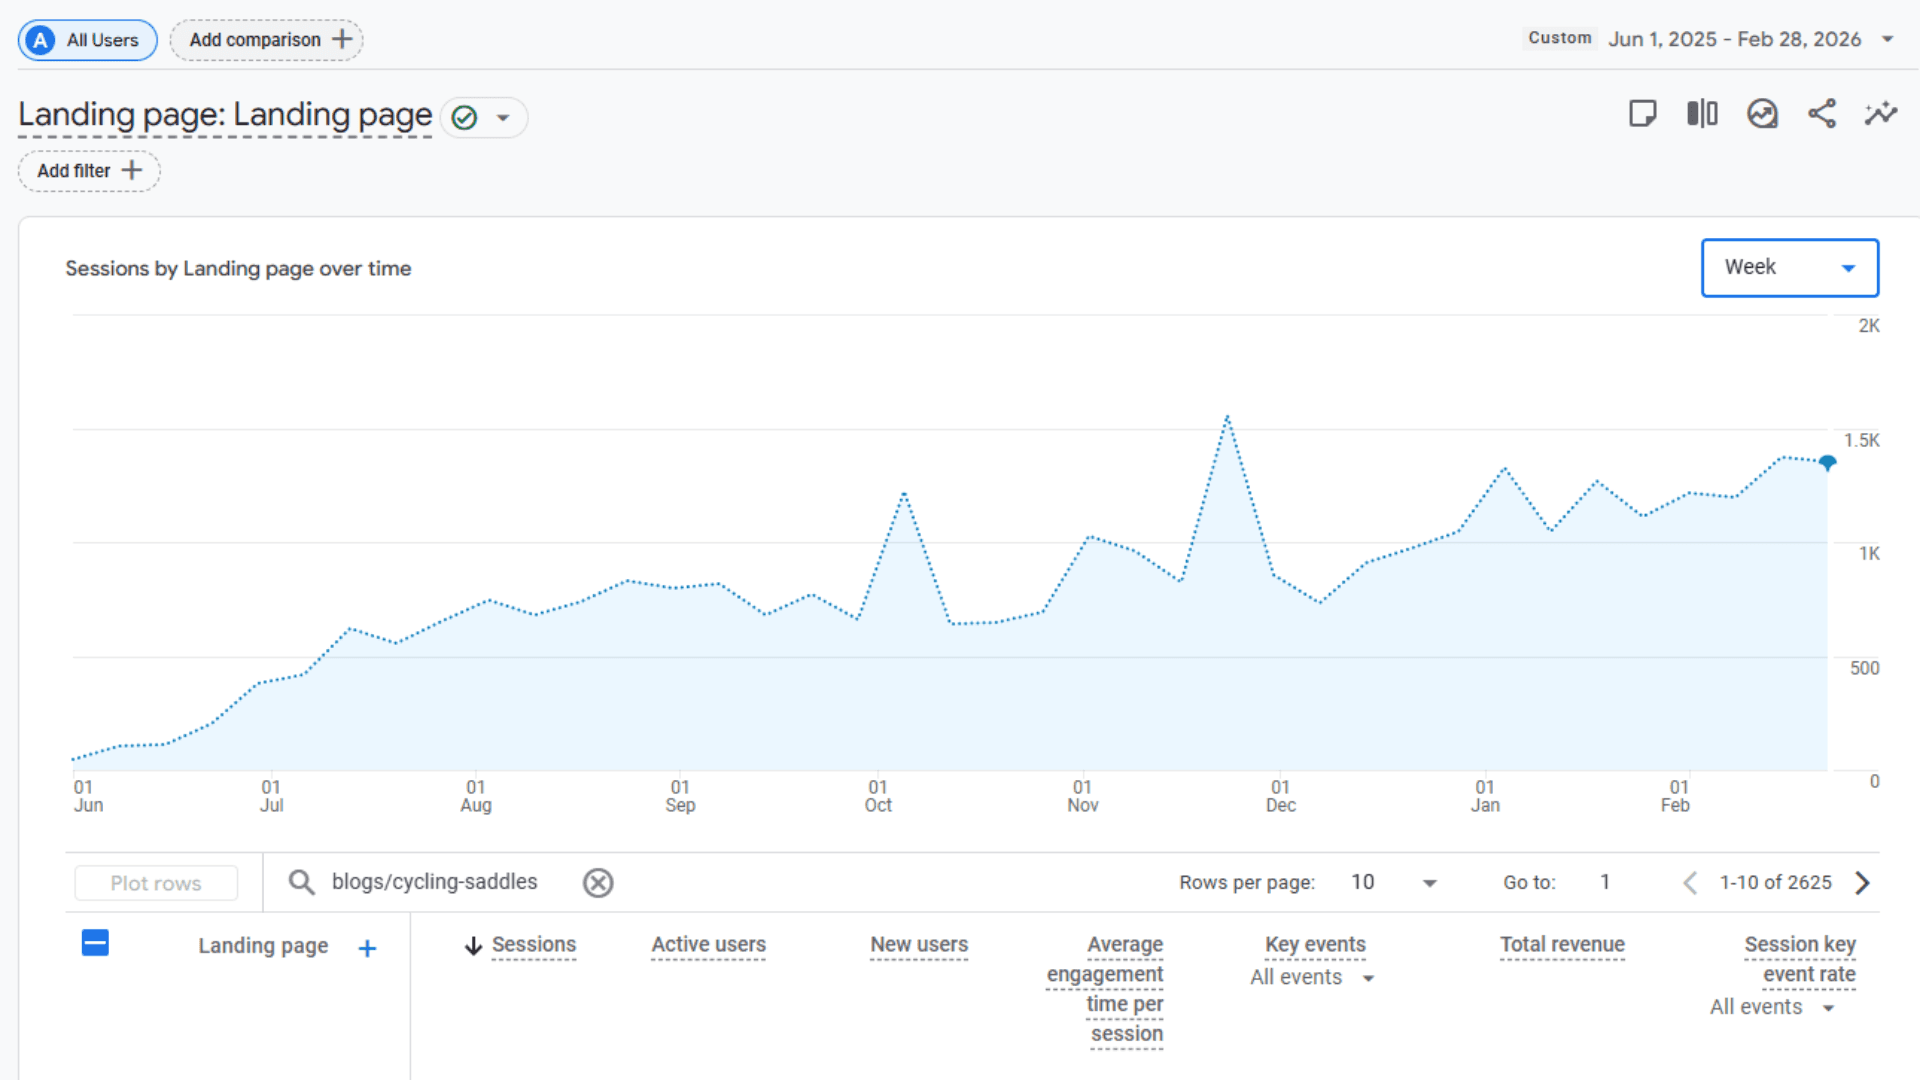The width and height of the screenshot is (1920, 1080).
Task: Share this report via the share icon
Action: pyautogui.click(x=1822, y=114)
